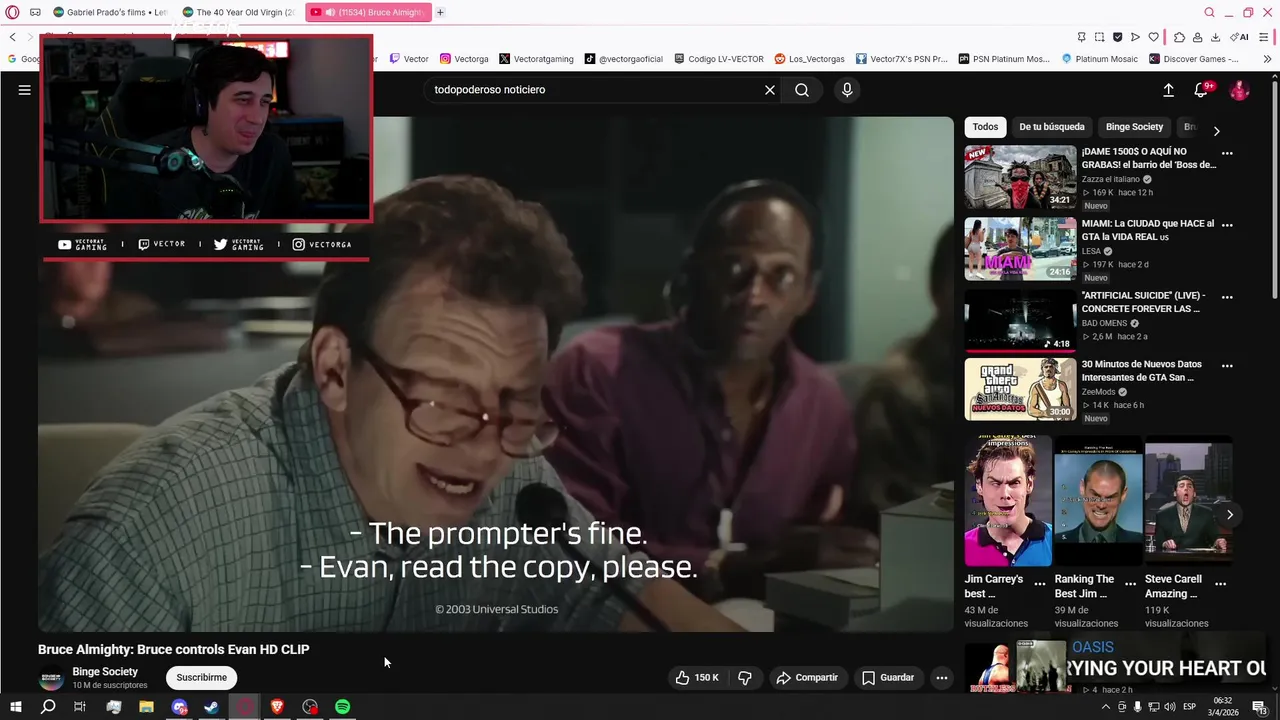Start voice search with microphone
This screenshot has height=720, width=1280.
(847, 90)
